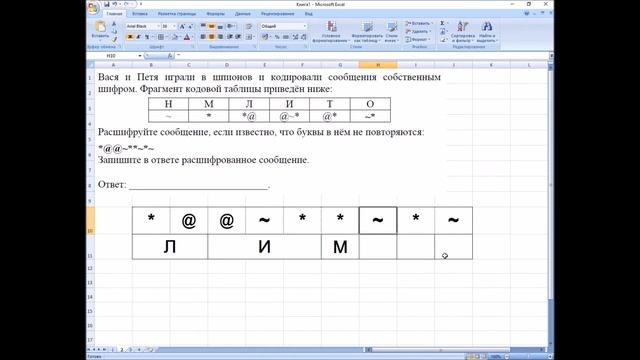Toggle bold formatting
Screen dimensions: 640x360
coord(130,37)
